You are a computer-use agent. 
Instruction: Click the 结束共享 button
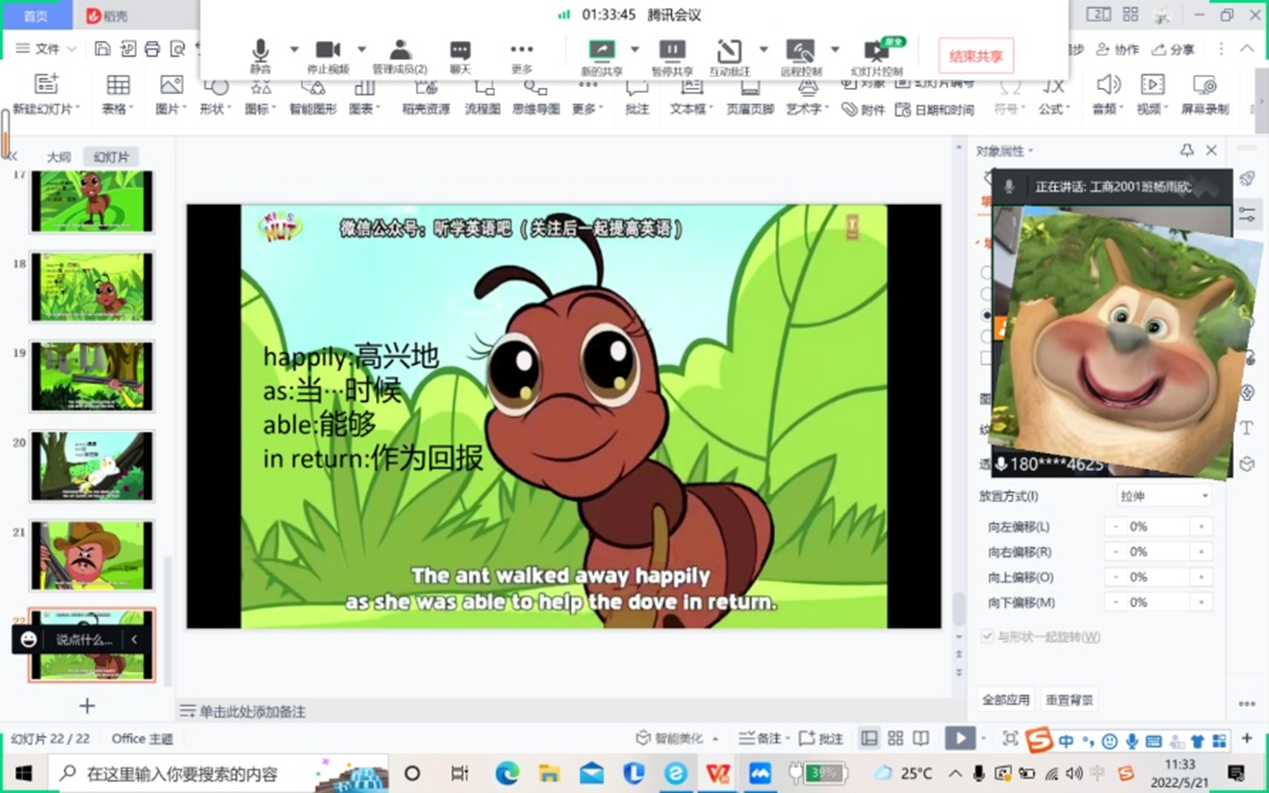click(975, 56)
